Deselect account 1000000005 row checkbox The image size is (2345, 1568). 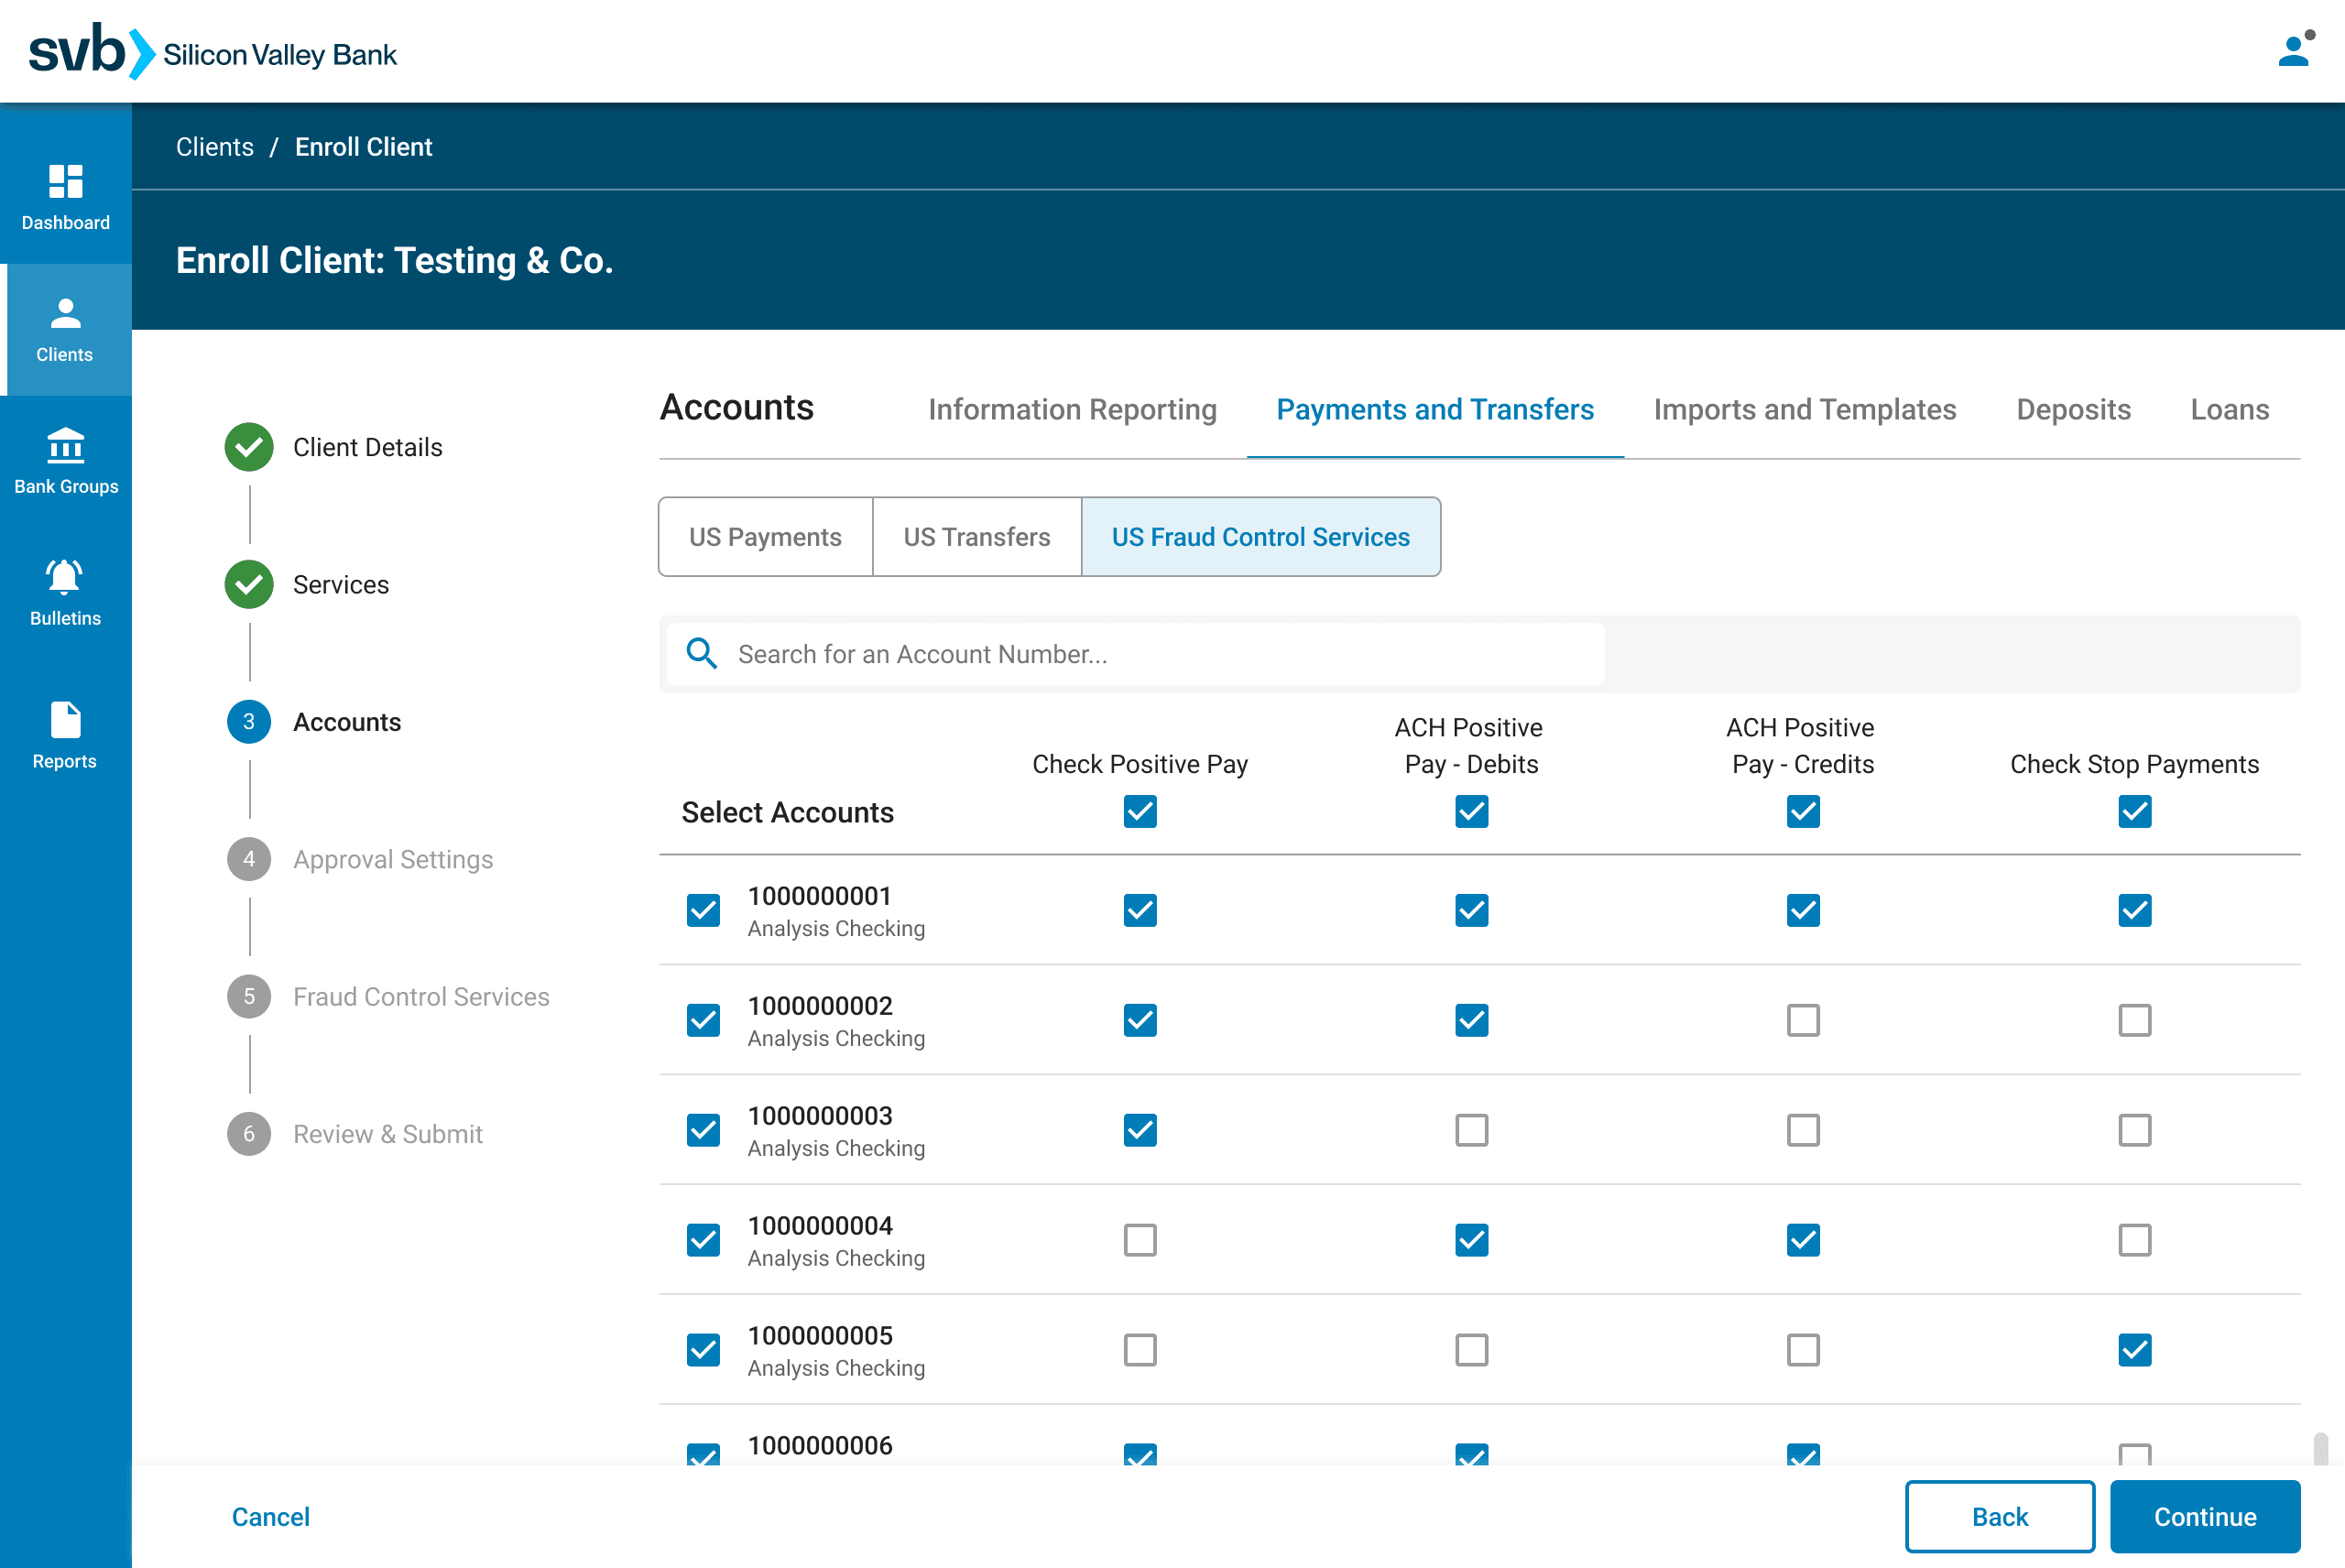[x=703, y=1350]
